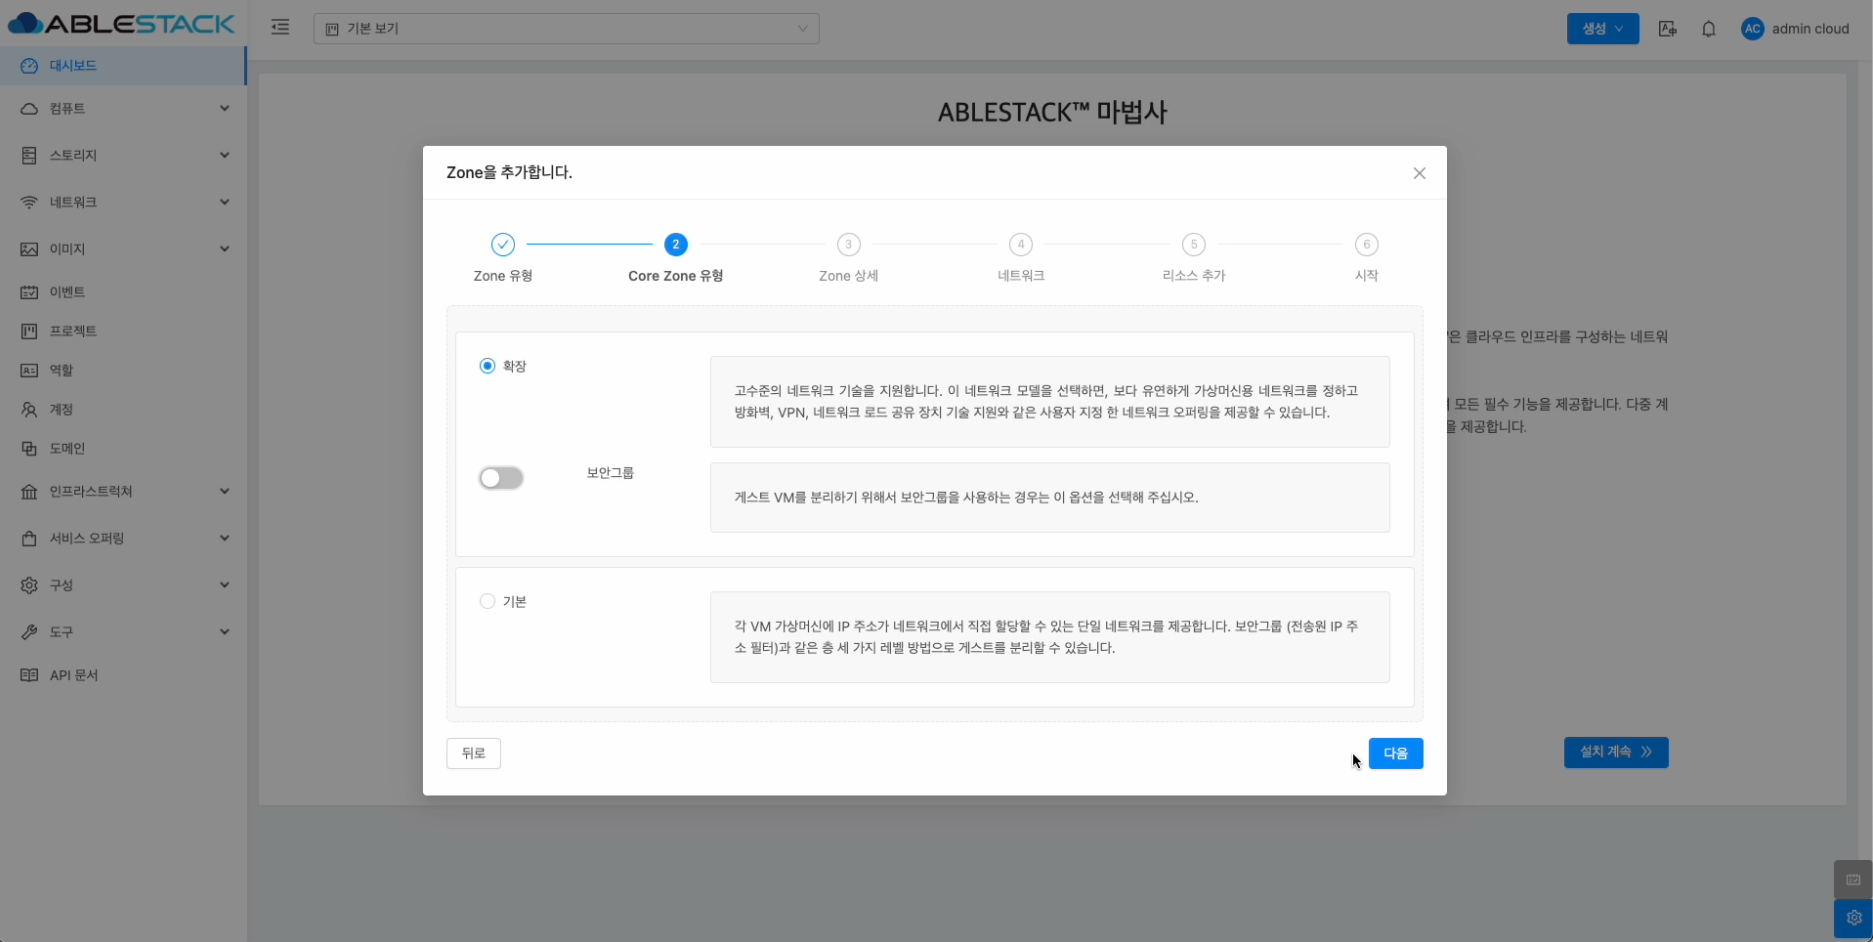Screen dimensions: 1873x942
Task: Click the ID card icon beside 역할
Action: point(29,371)
